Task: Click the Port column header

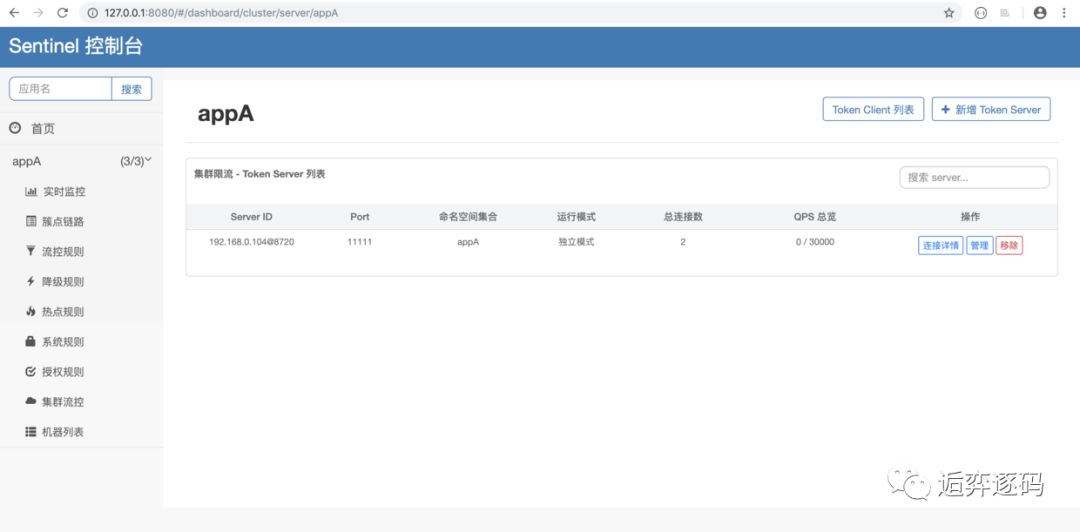Action: tap(360, 216)
